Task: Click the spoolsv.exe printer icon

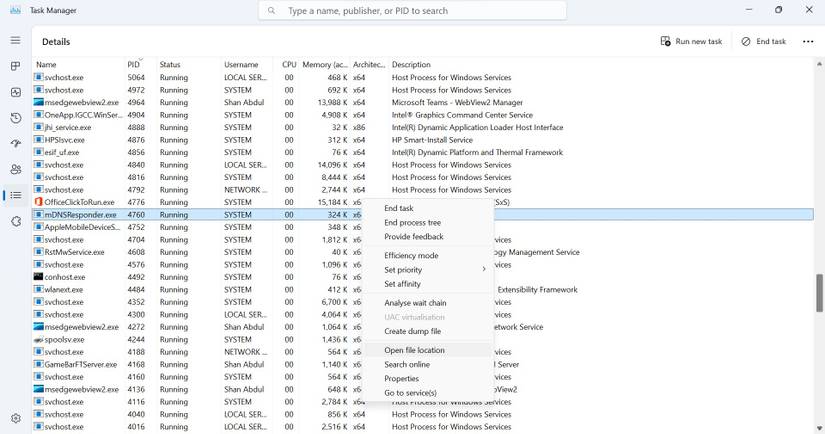Action: pyautogui.click(x=38, y=339)
